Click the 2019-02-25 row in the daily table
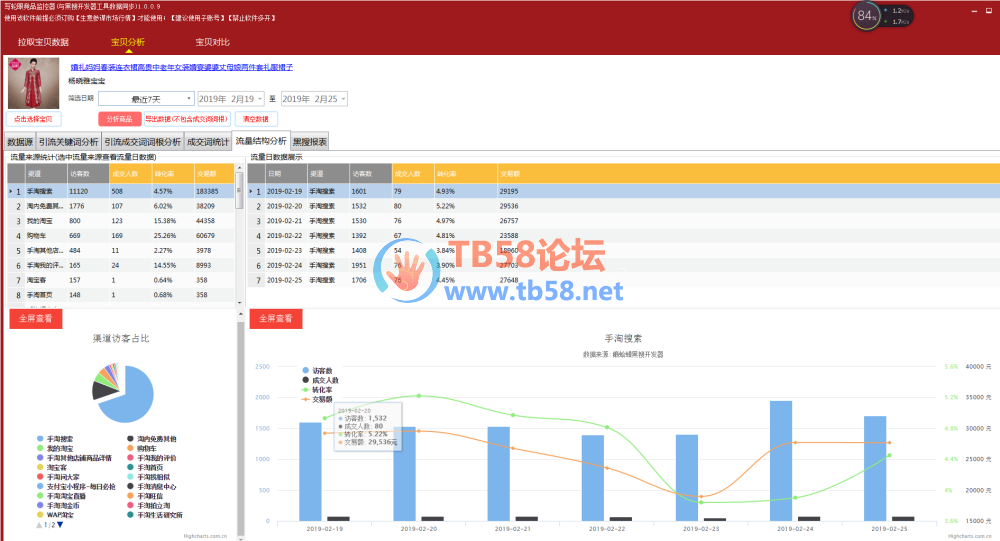The height and width of the screenshot is (541, 1000). coord(624,280)
